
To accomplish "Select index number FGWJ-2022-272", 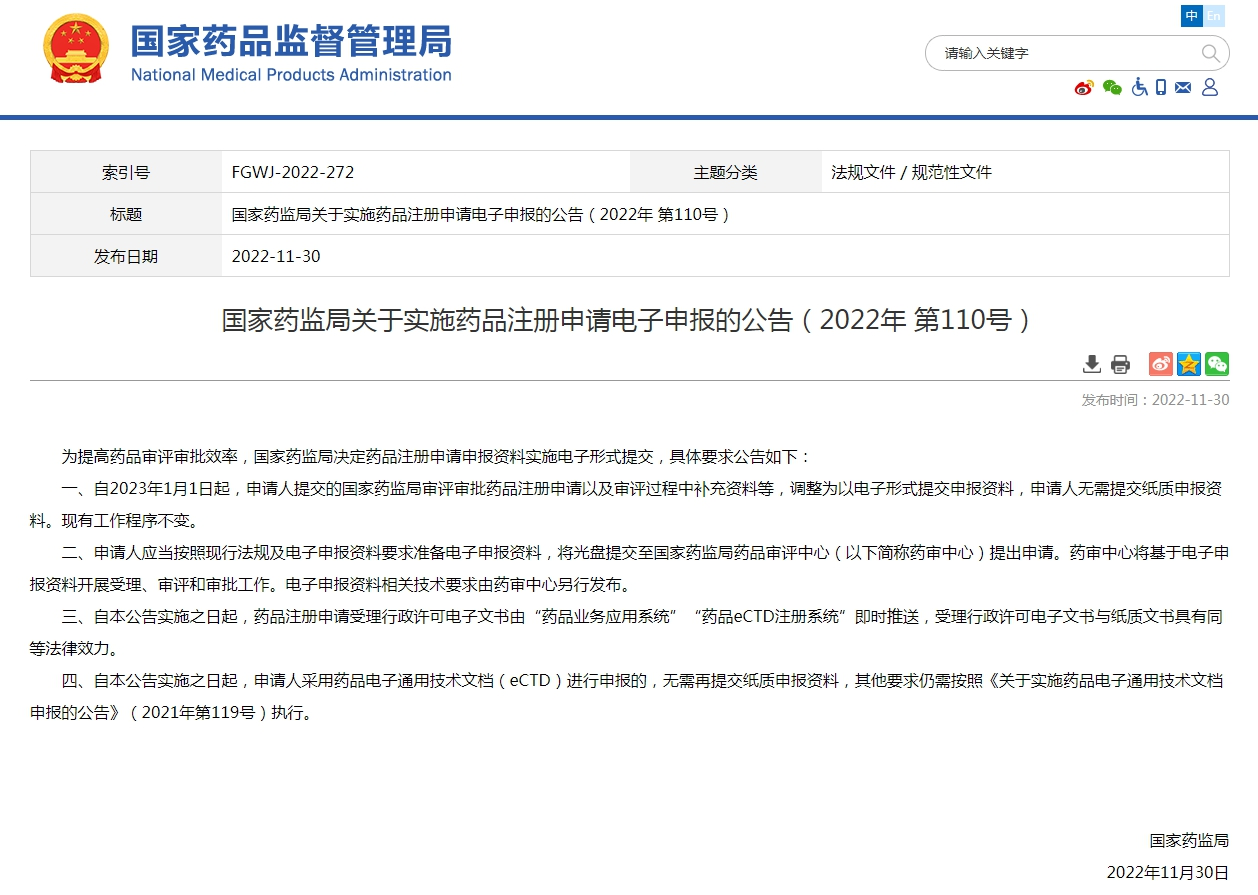I will pos(293,172).
